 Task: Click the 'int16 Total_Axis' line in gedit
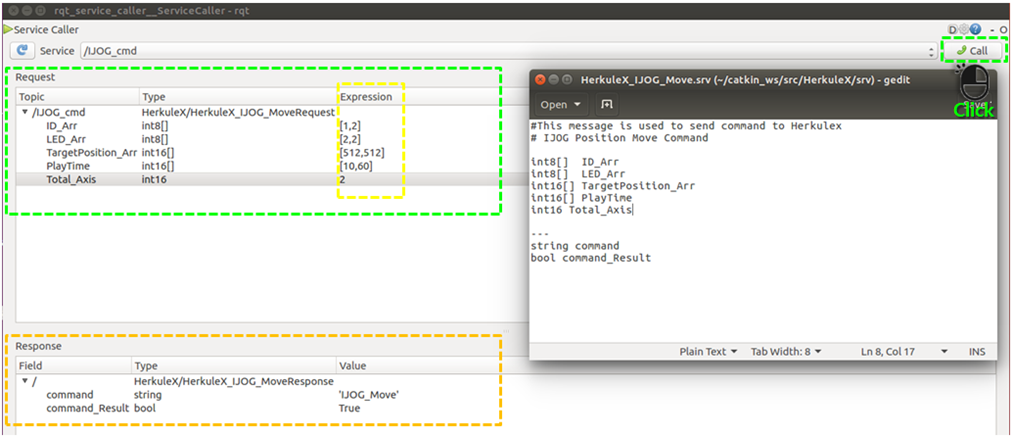[581, 210]
